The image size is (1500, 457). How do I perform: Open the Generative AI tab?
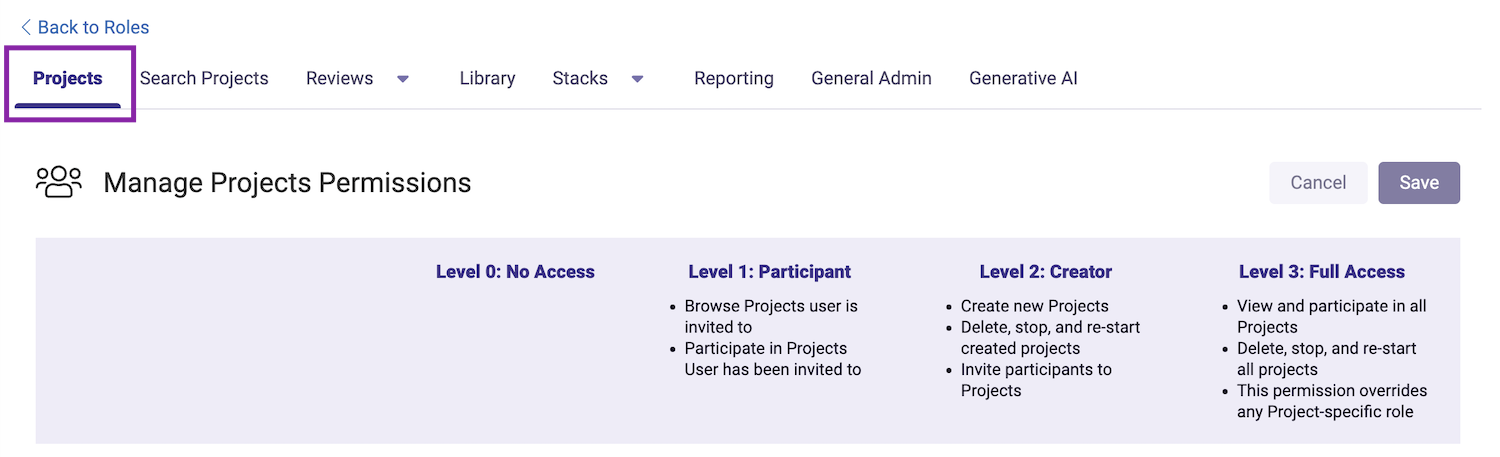pos(1023,78)
